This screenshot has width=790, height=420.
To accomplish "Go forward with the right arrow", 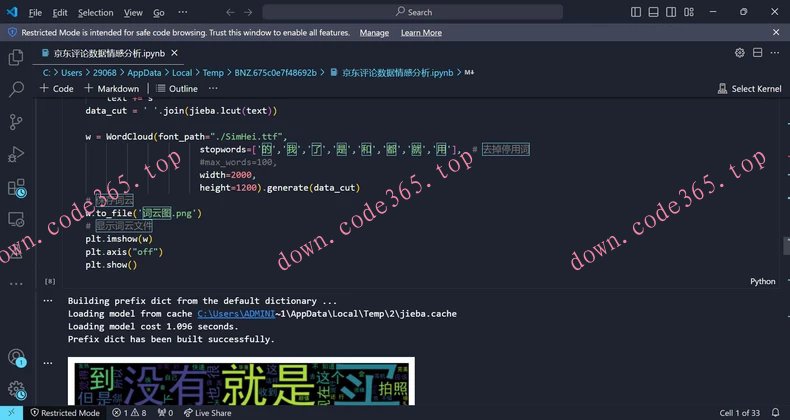I will tap(248, 12).
